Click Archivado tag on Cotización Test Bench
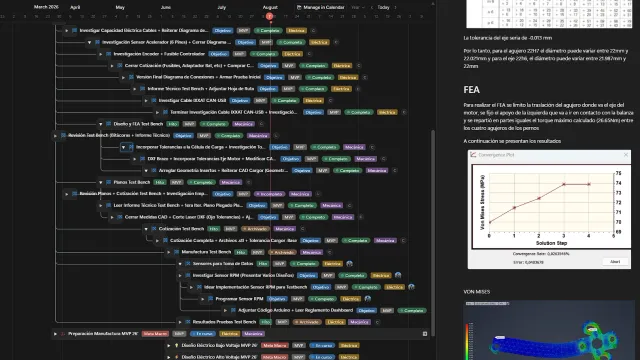Viewport: 640px width, 360px height. tap(255, 229)
